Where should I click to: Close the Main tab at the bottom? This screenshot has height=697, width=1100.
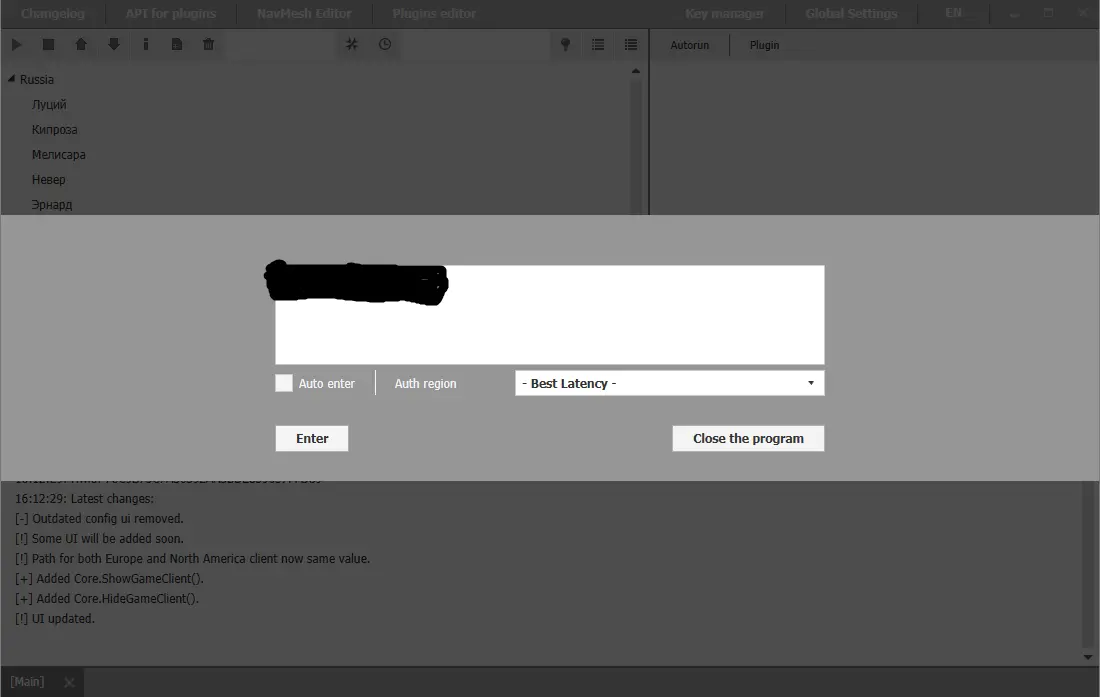(x=69, y=683)
